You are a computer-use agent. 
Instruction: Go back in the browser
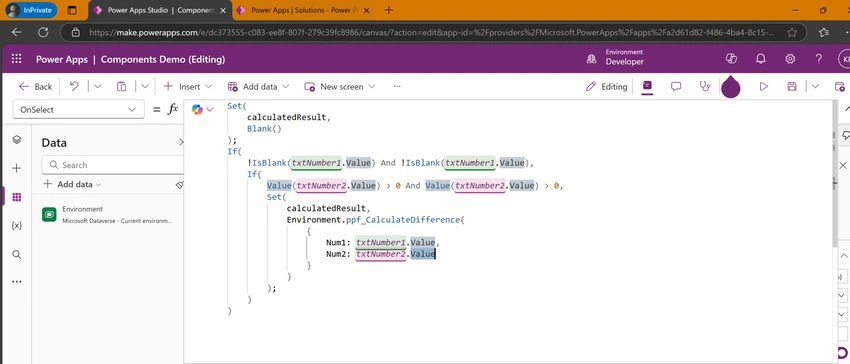(17, 32)
